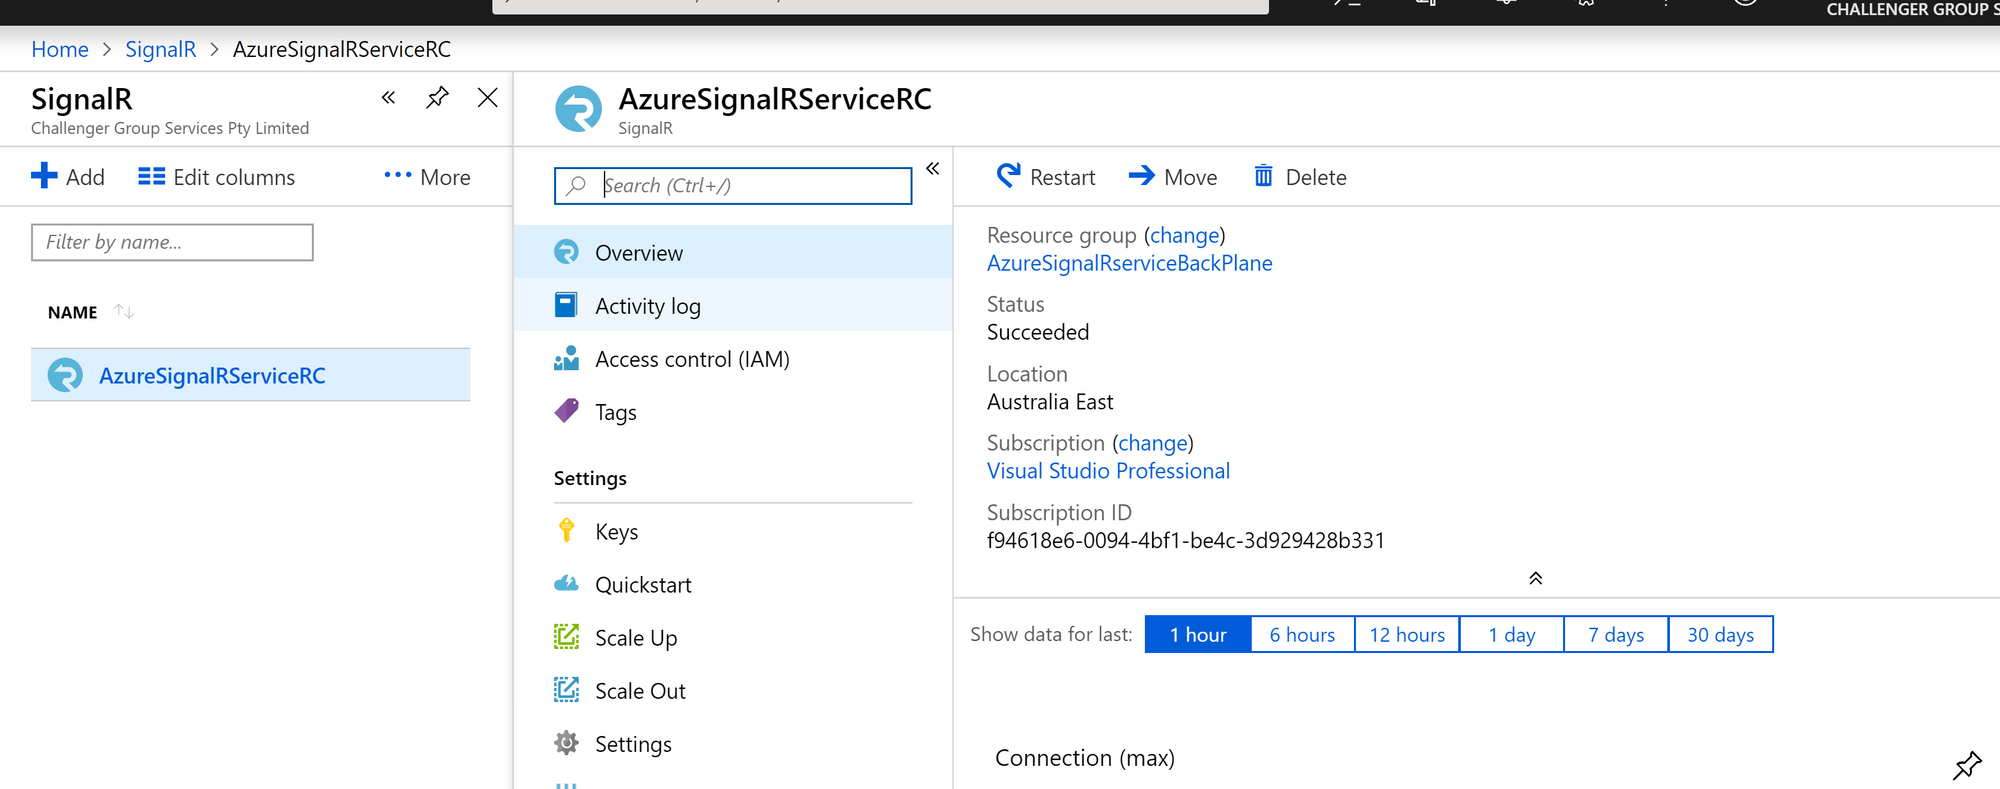
Task: Delete the SignalR resource
Action: (x=1300, y=177)
